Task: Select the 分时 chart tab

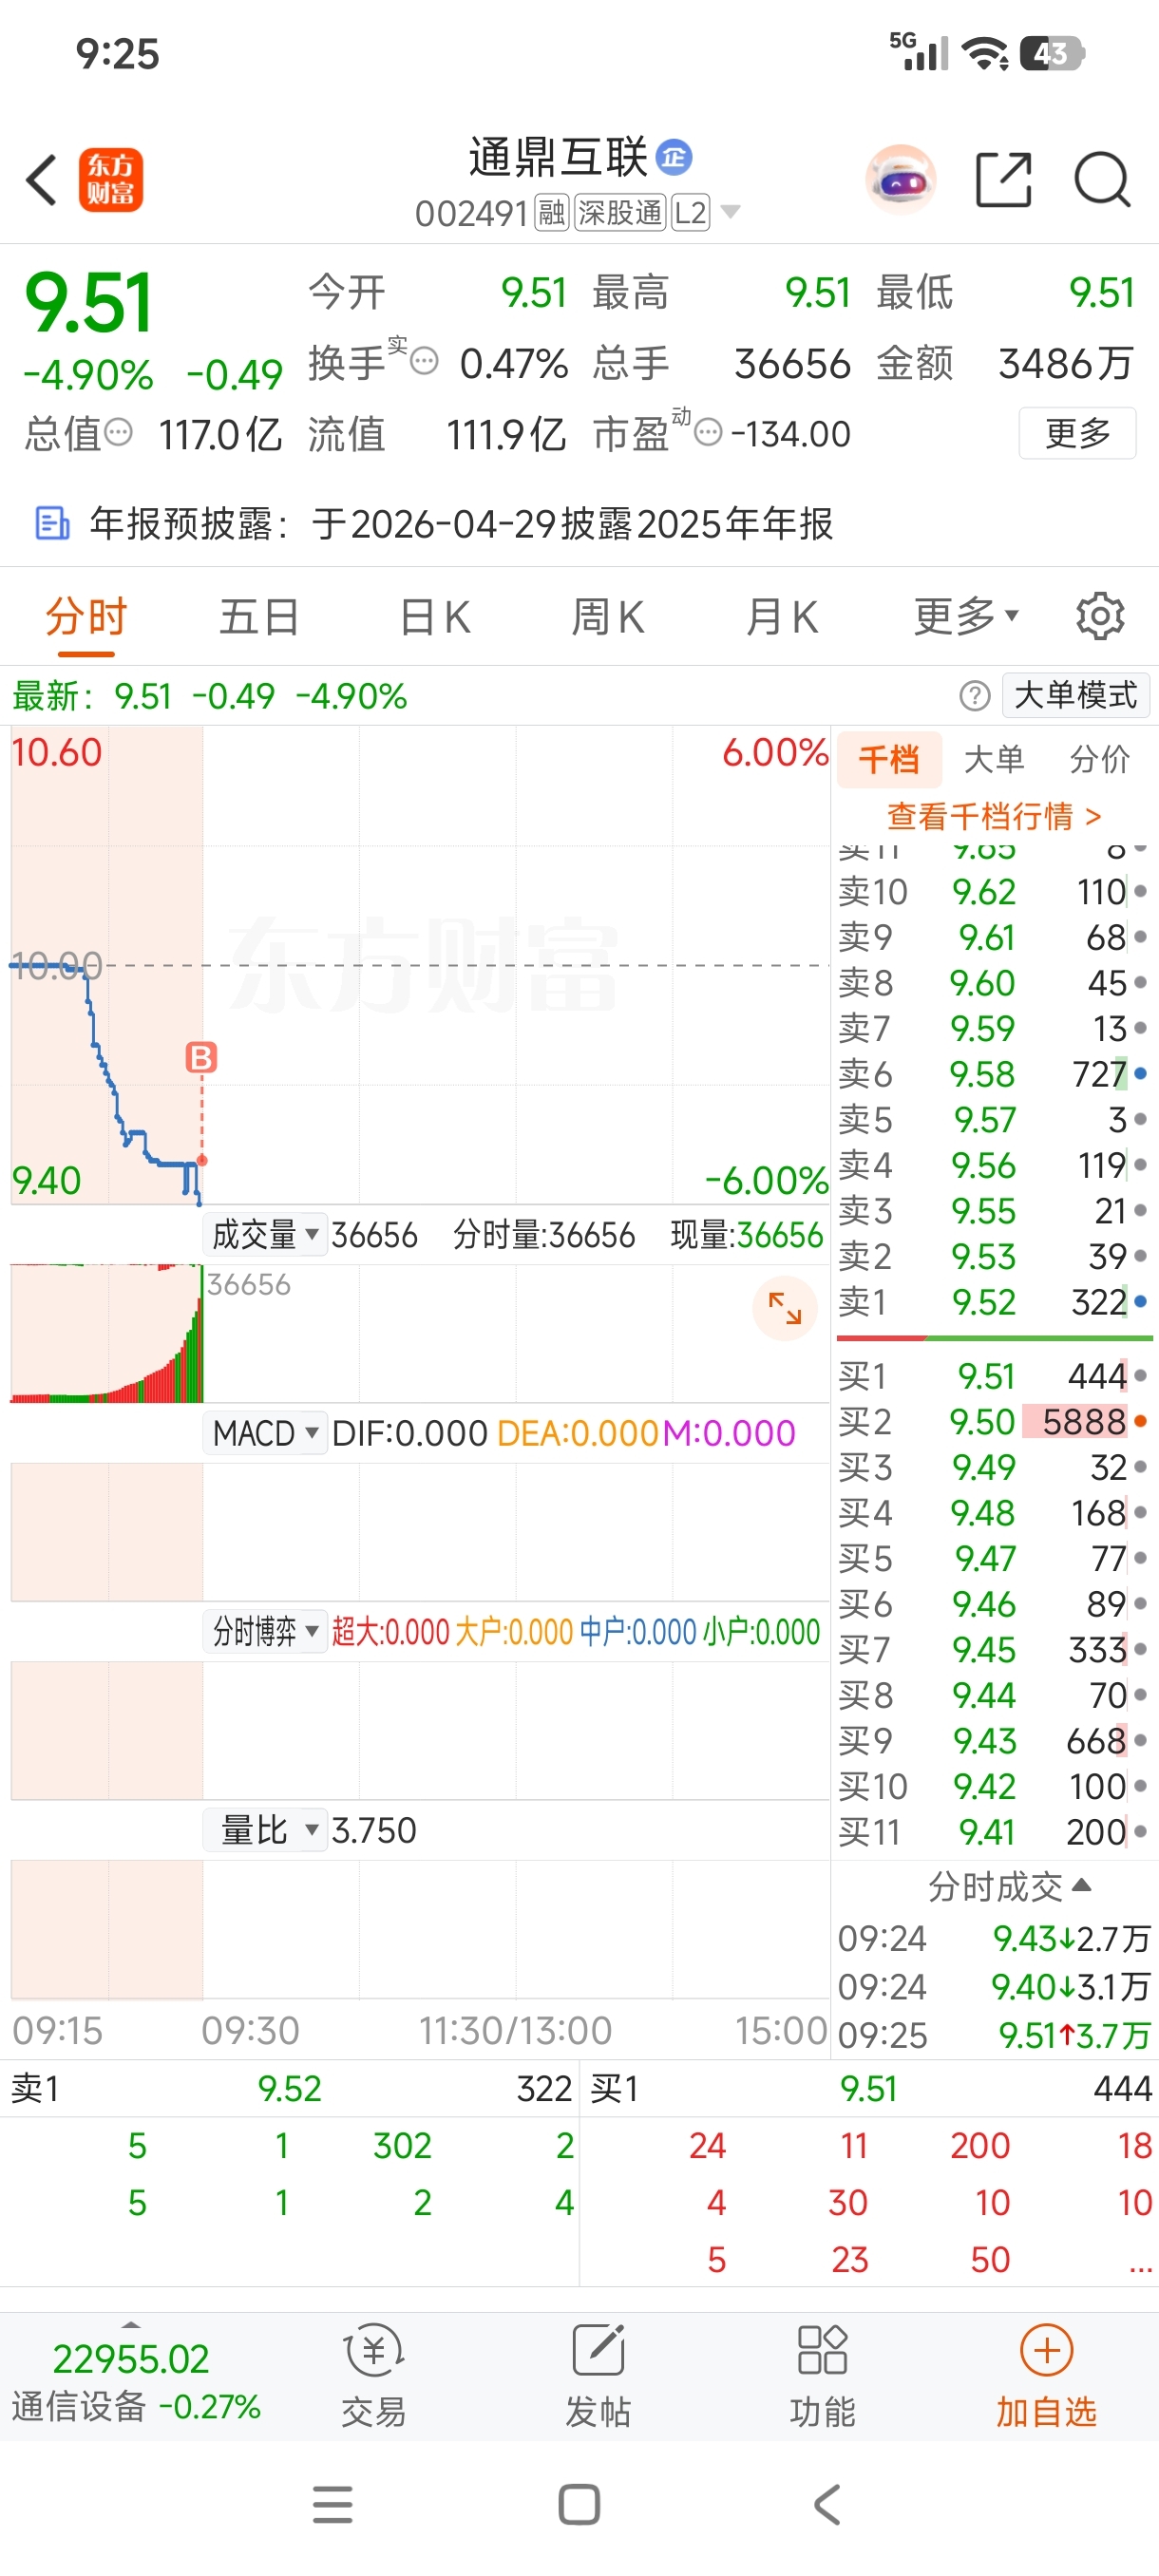Action: click(x=86, y=617)
